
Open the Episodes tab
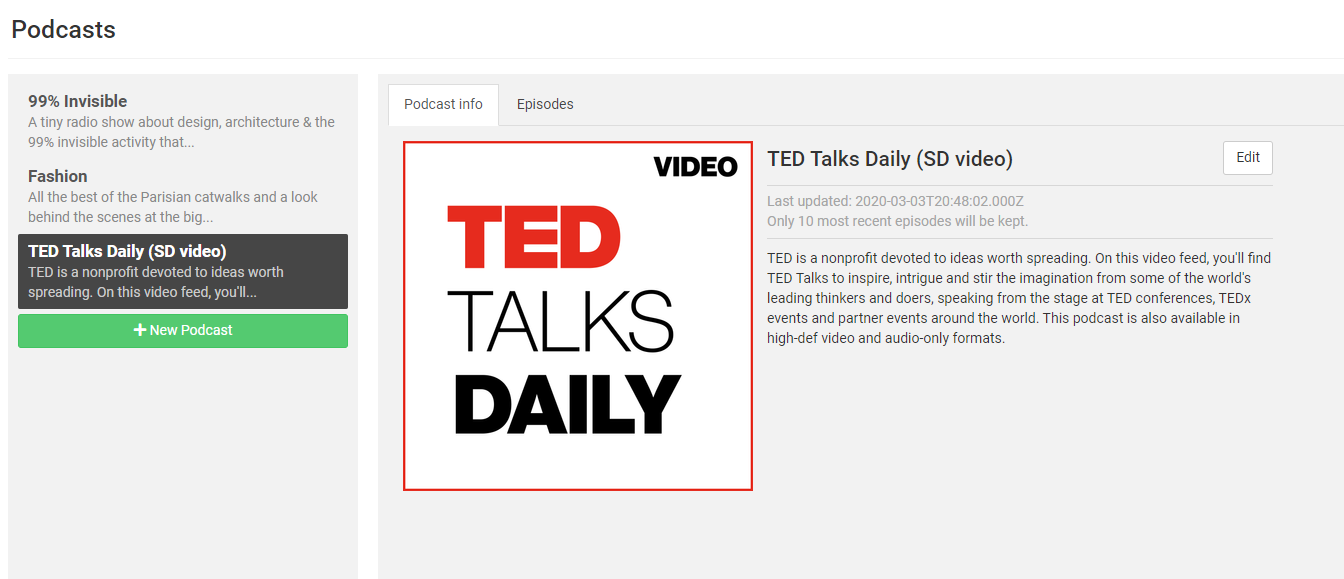(x=545, y=104)
